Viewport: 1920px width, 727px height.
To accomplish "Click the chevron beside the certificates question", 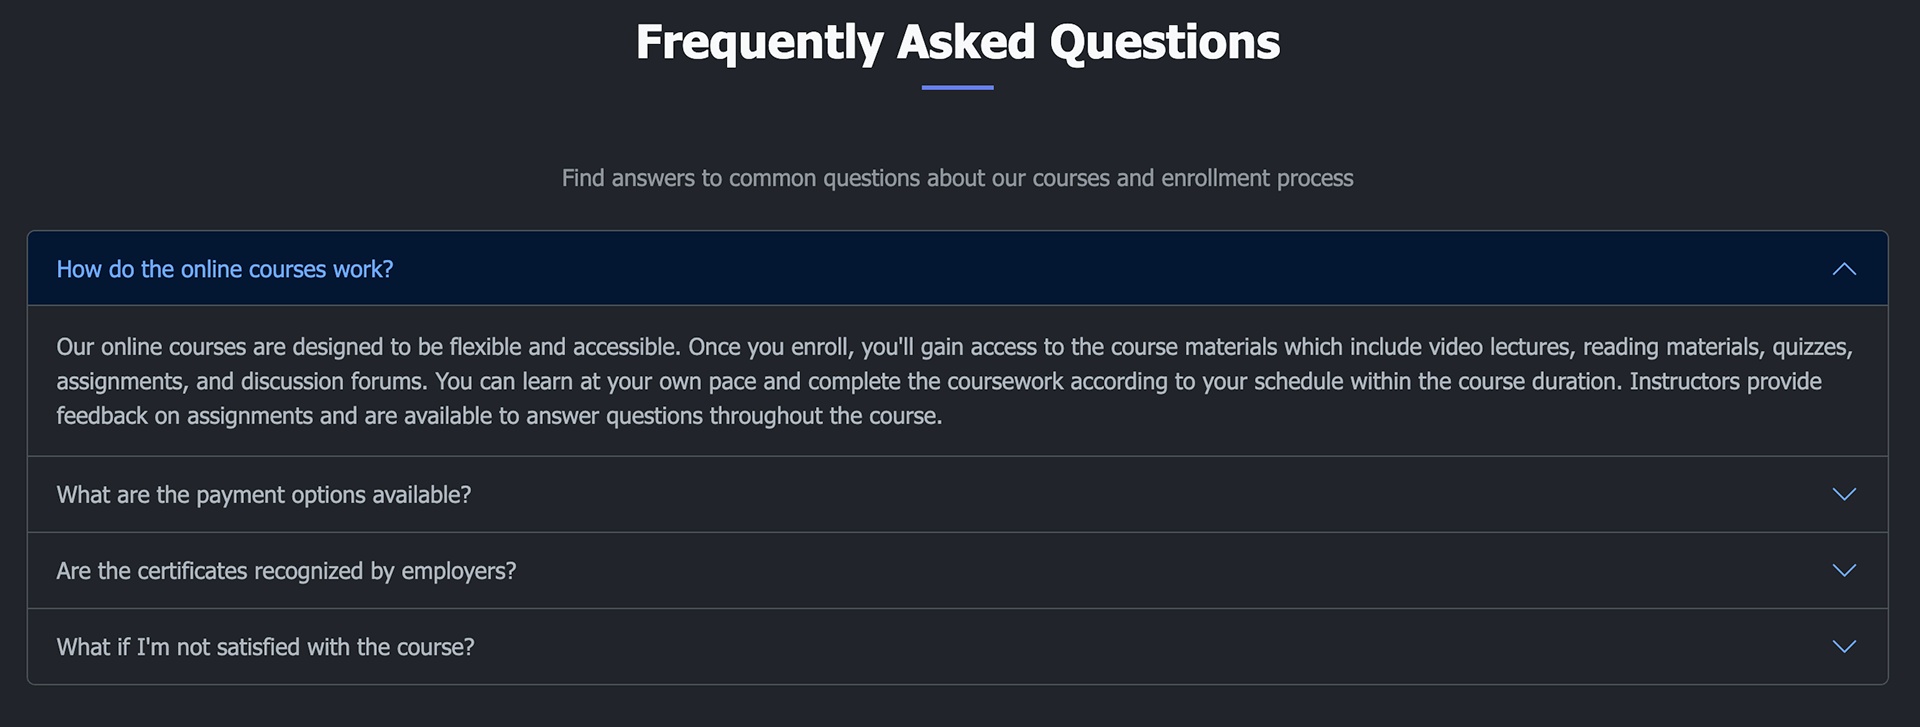I will 1843,571.
